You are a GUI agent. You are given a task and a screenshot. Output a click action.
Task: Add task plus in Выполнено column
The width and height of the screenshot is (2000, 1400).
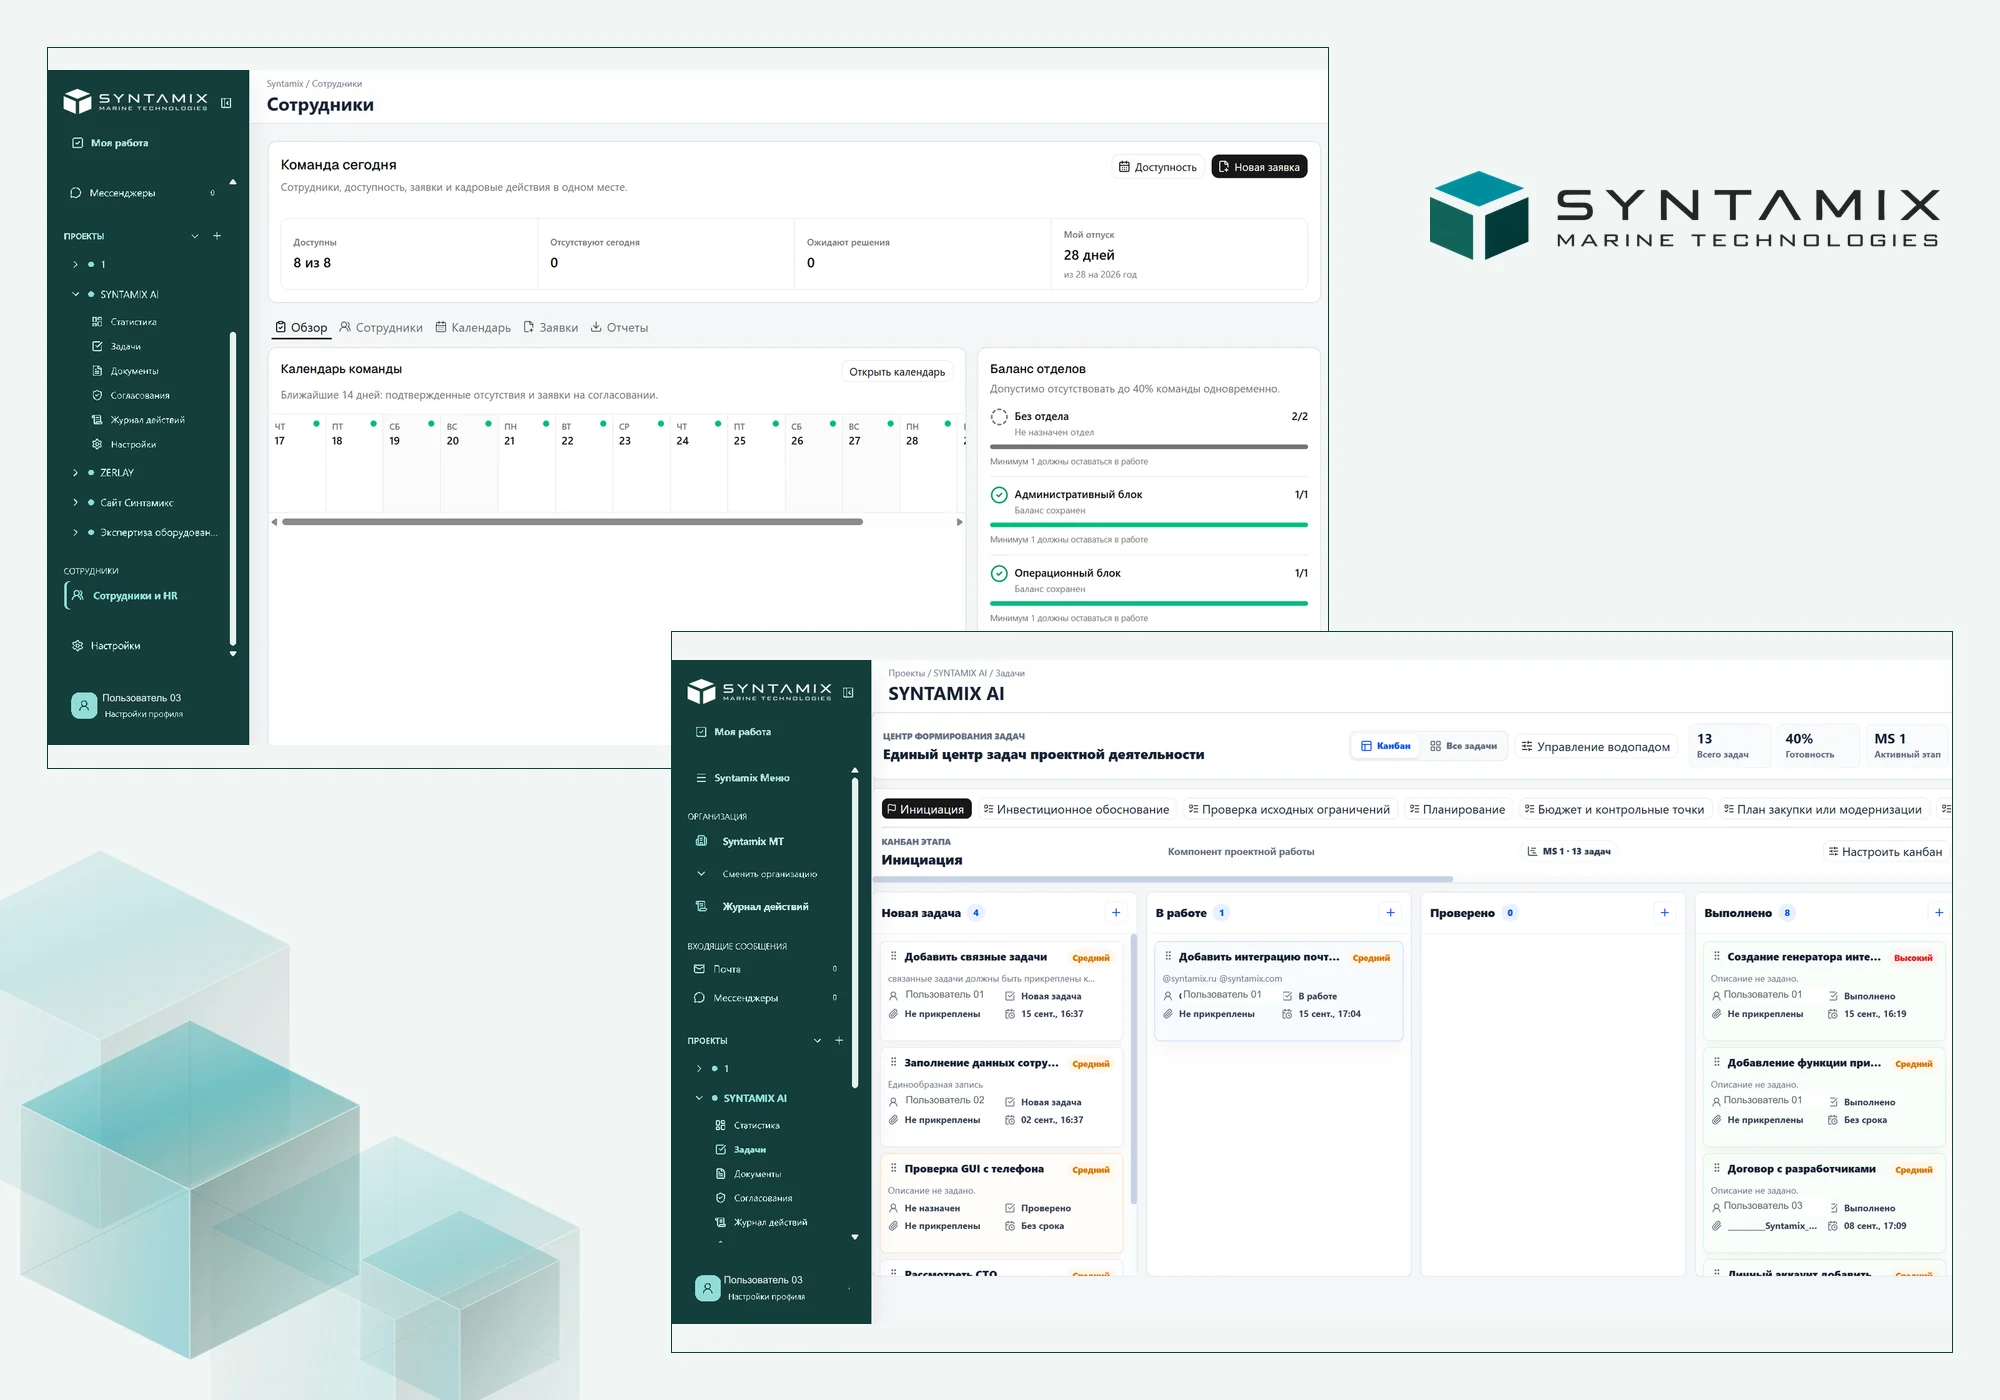pos(1939,912)
